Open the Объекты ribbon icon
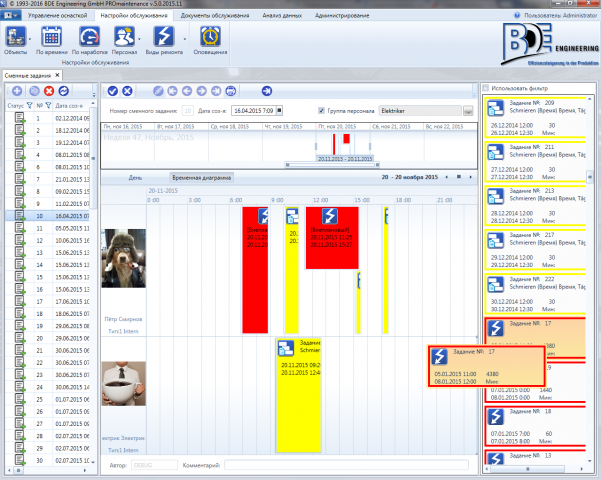The image size is (601, 480). pos(15,37)
